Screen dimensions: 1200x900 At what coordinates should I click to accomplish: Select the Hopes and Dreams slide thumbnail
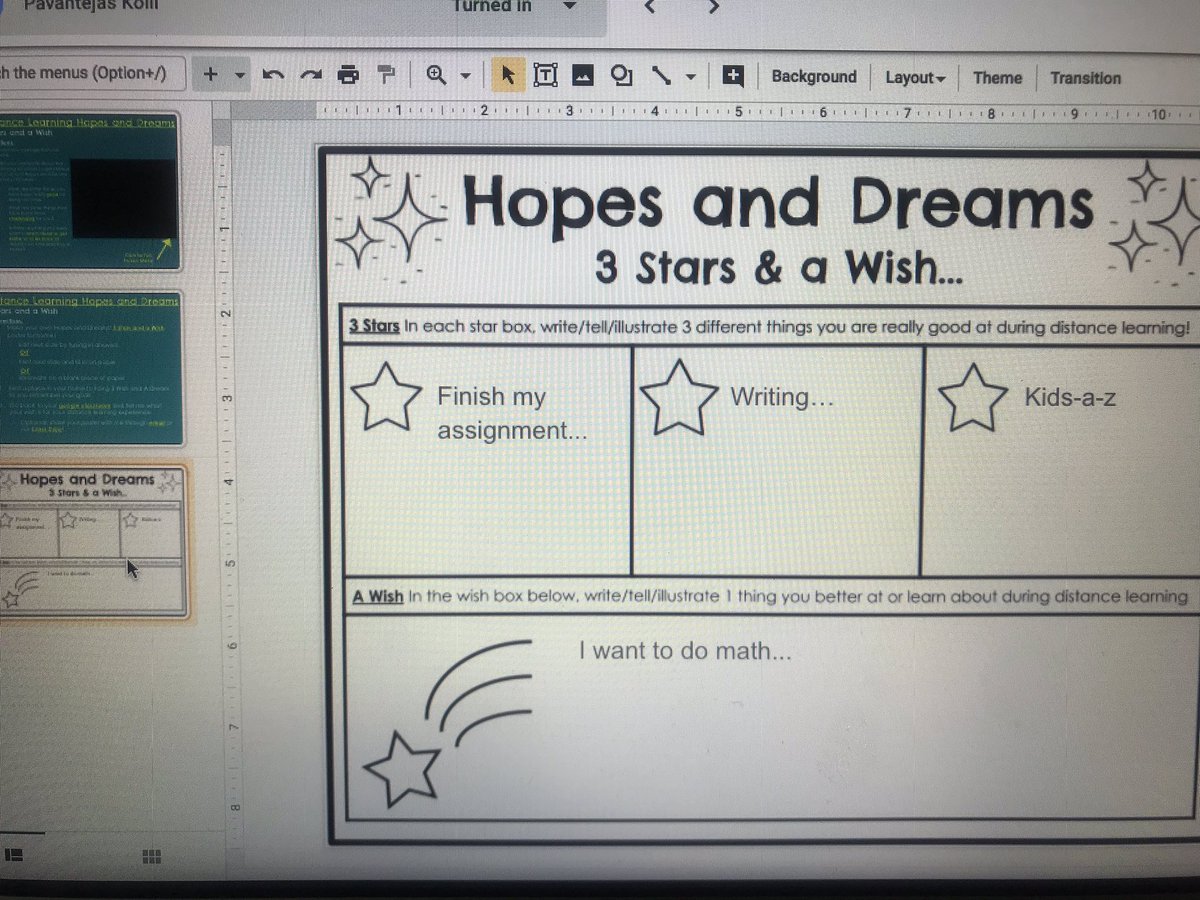coord(92,541)
